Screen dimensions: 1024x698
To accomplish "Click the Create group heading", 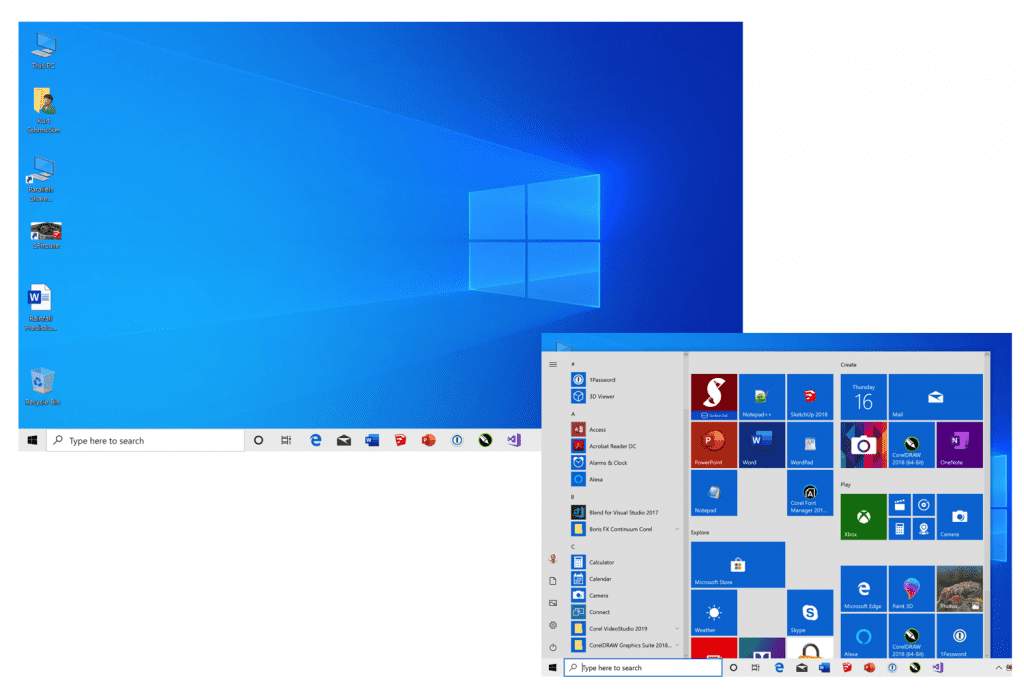I will click(x=848, y=364).
